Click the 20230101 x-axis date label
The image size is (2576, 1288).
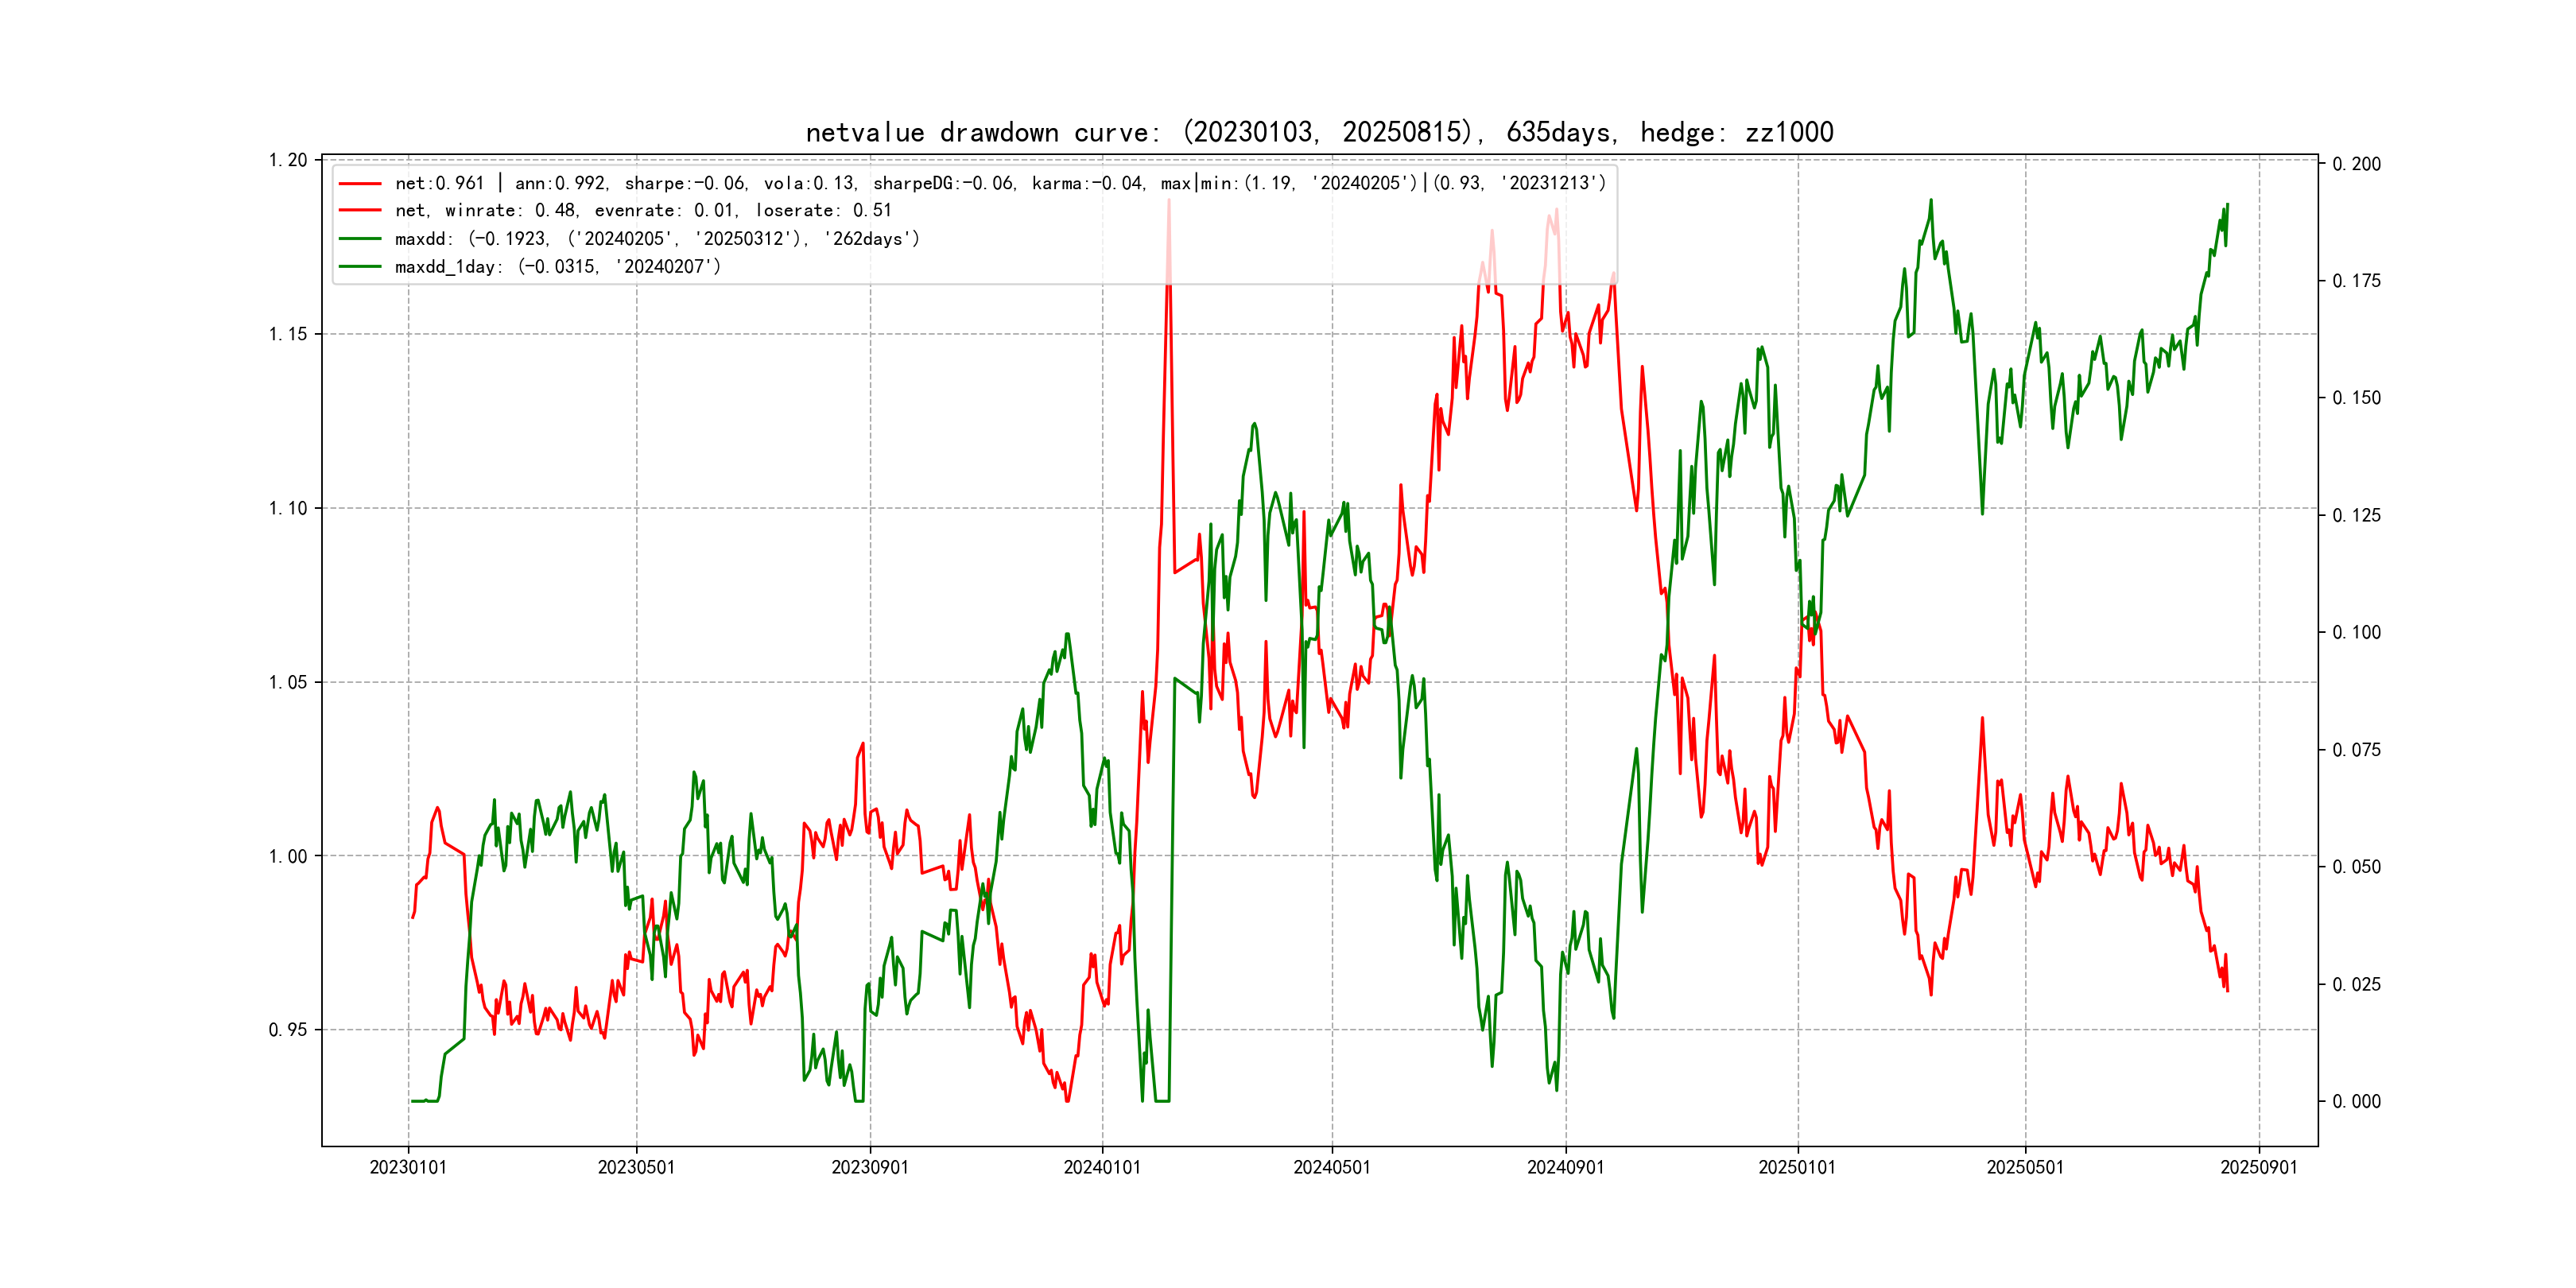408,1168
